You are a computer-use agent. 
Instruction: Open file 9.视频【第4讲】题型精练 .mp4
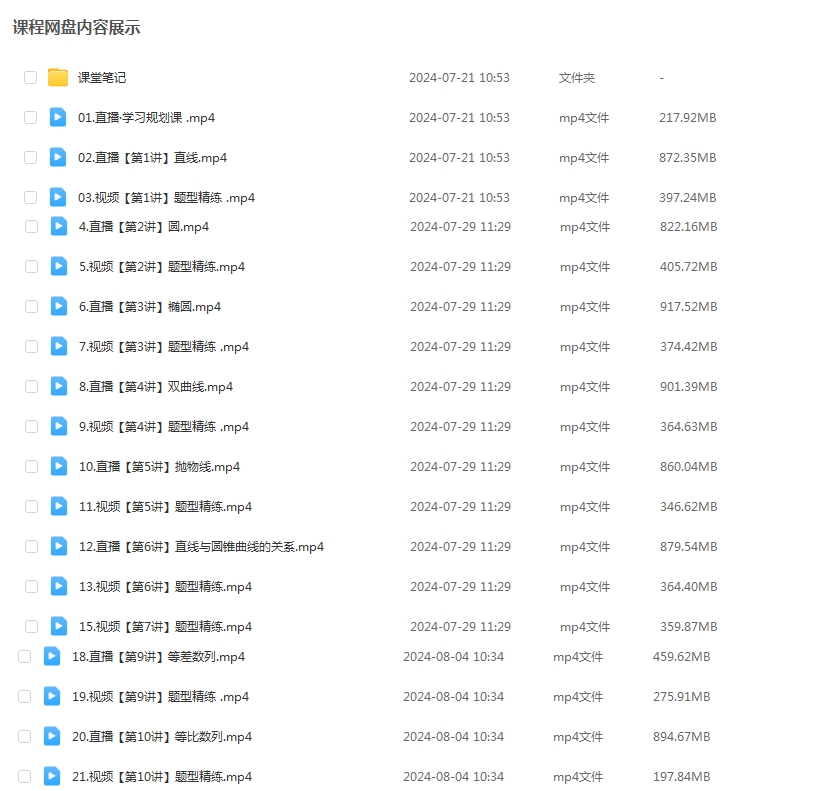click(164, 427)
